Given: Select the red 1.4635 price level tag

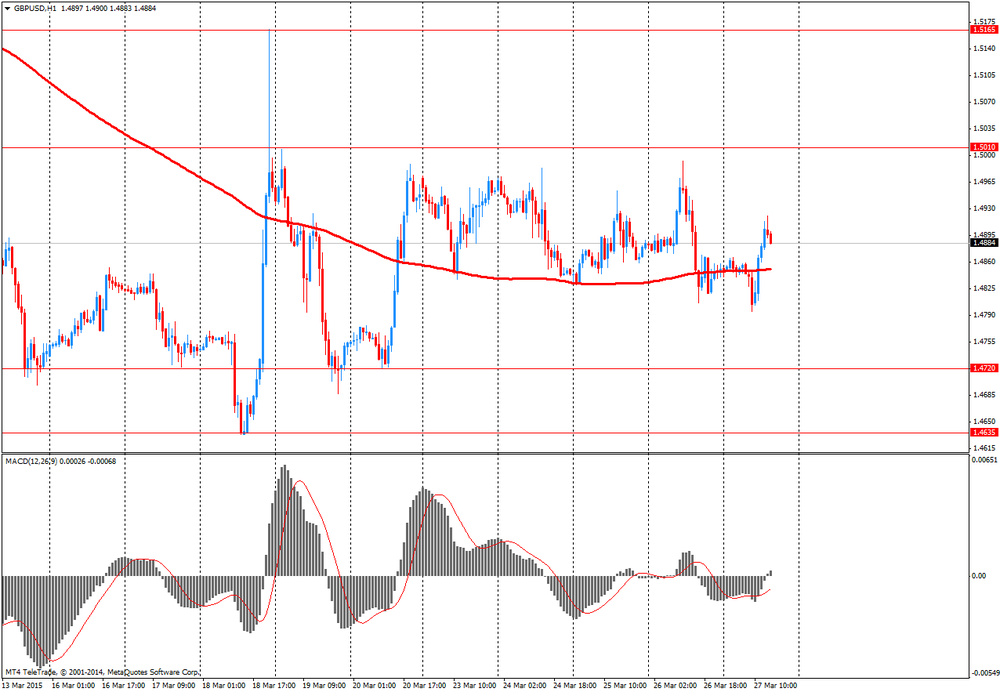Looking at the screenshot, I should (983, 432).
